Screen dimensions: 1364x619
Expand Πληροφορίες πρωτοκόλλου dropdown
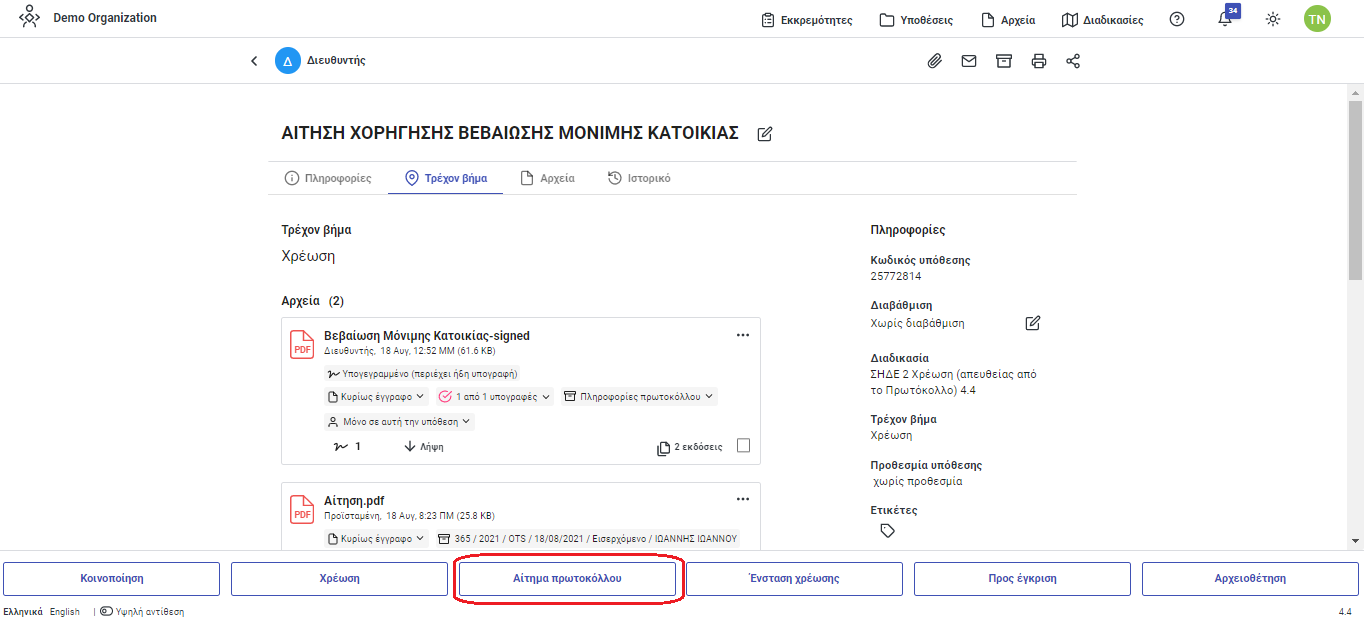tap(639, 397)
